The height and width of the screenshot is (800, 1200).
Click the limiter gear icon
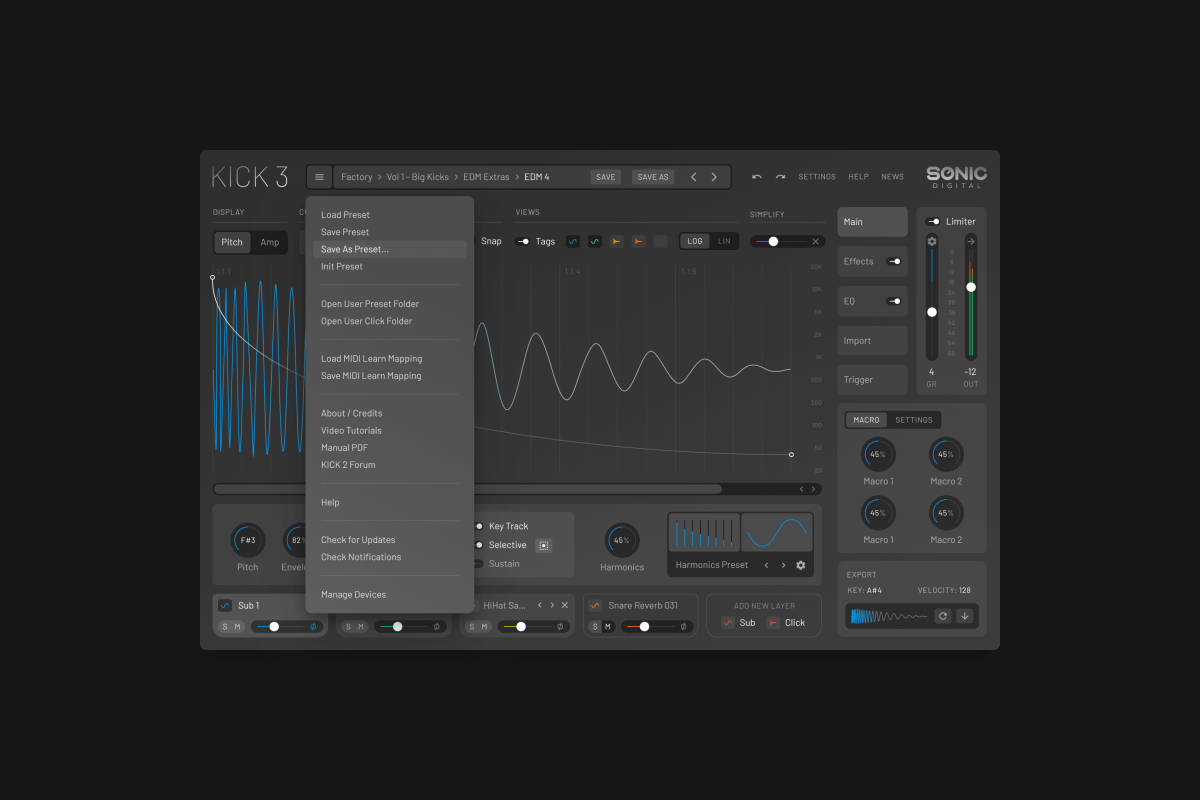tap(932, 241)
